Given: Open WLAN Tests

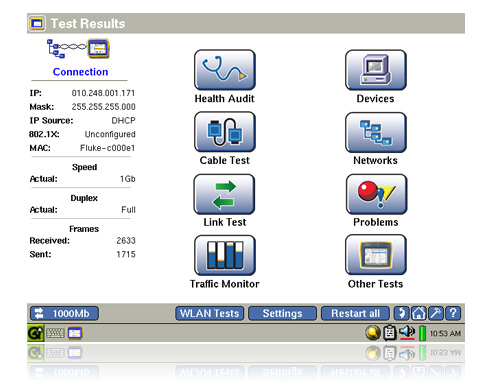Looking at the screenshot, I should click(x=210, y=313).
